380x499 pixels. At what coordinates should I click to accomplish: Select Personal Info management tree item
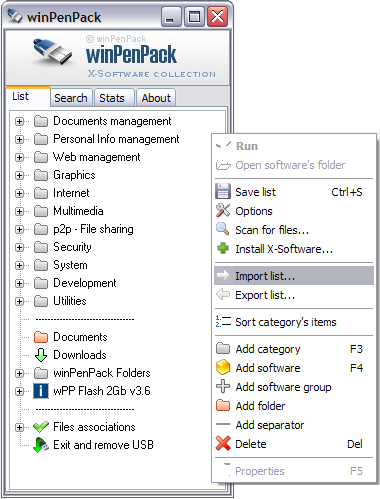tap(116, 139)
